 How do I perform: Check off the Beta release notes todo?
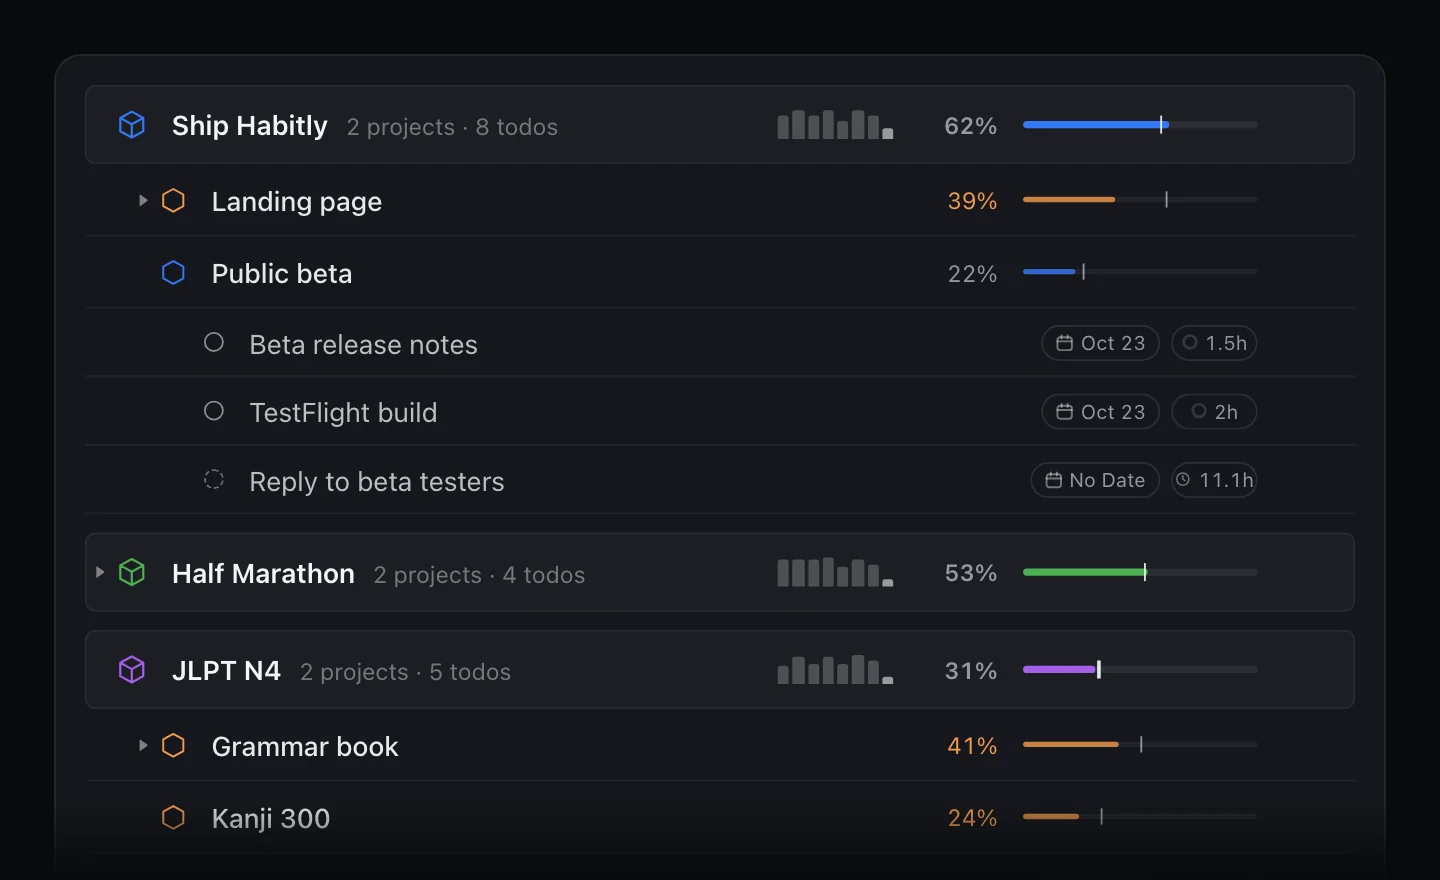(x=214, y=343)
